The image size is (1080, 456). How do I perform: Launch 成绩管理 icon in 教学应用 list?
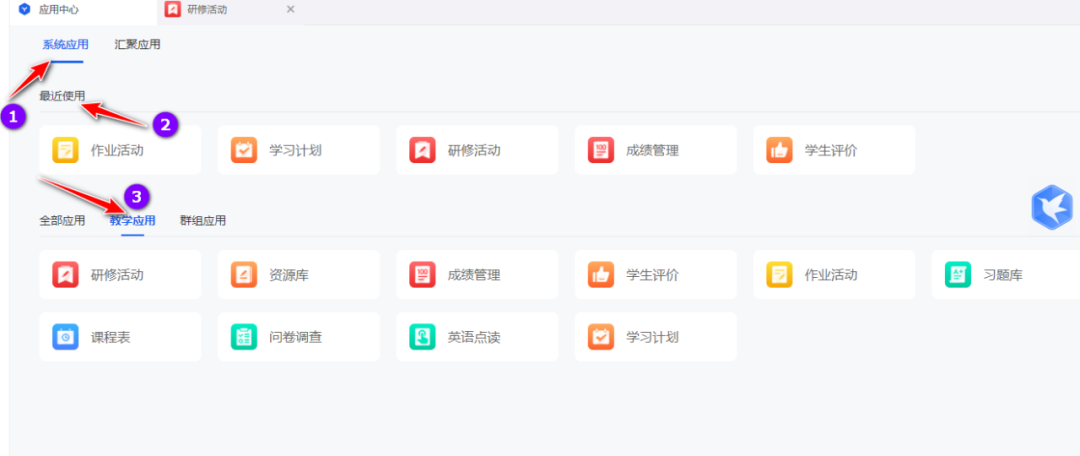(x=422, y=275)
